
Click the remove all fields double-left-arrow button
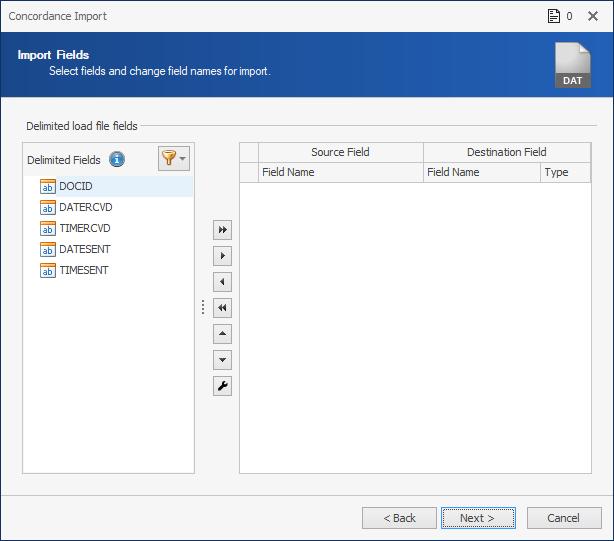coord(222,308)
